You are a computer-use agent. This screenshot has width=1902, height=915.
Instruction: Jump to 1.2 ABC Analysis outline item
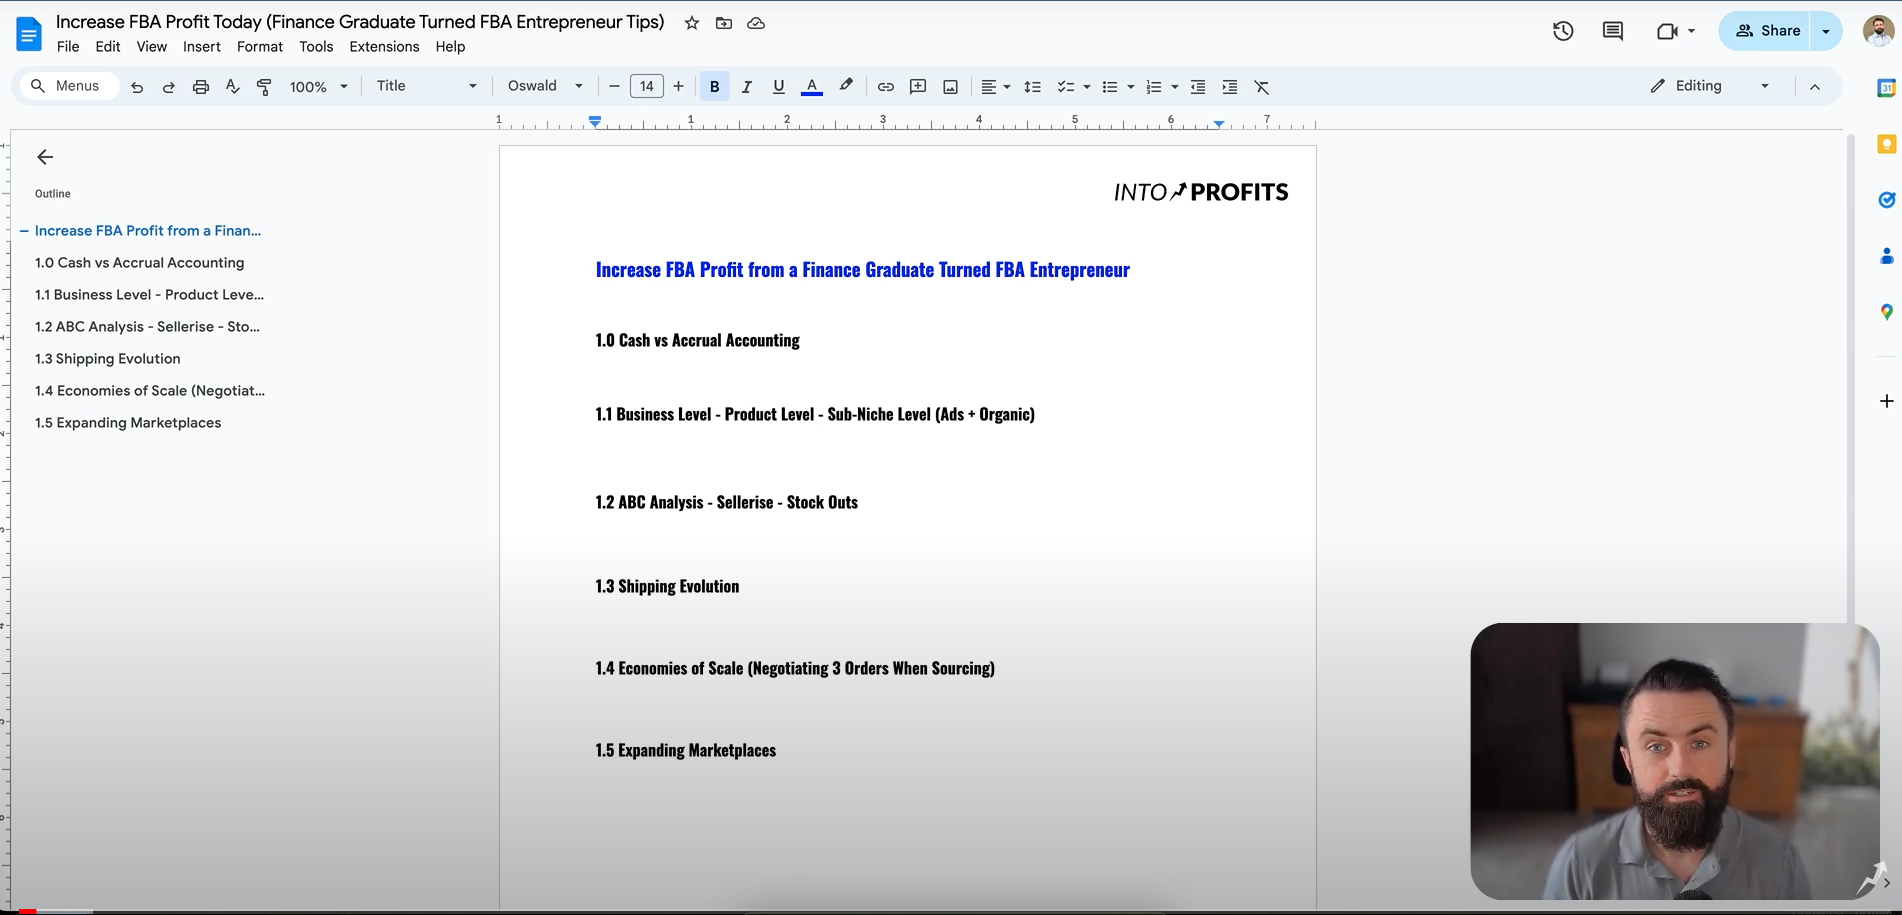tap(147, 327)
